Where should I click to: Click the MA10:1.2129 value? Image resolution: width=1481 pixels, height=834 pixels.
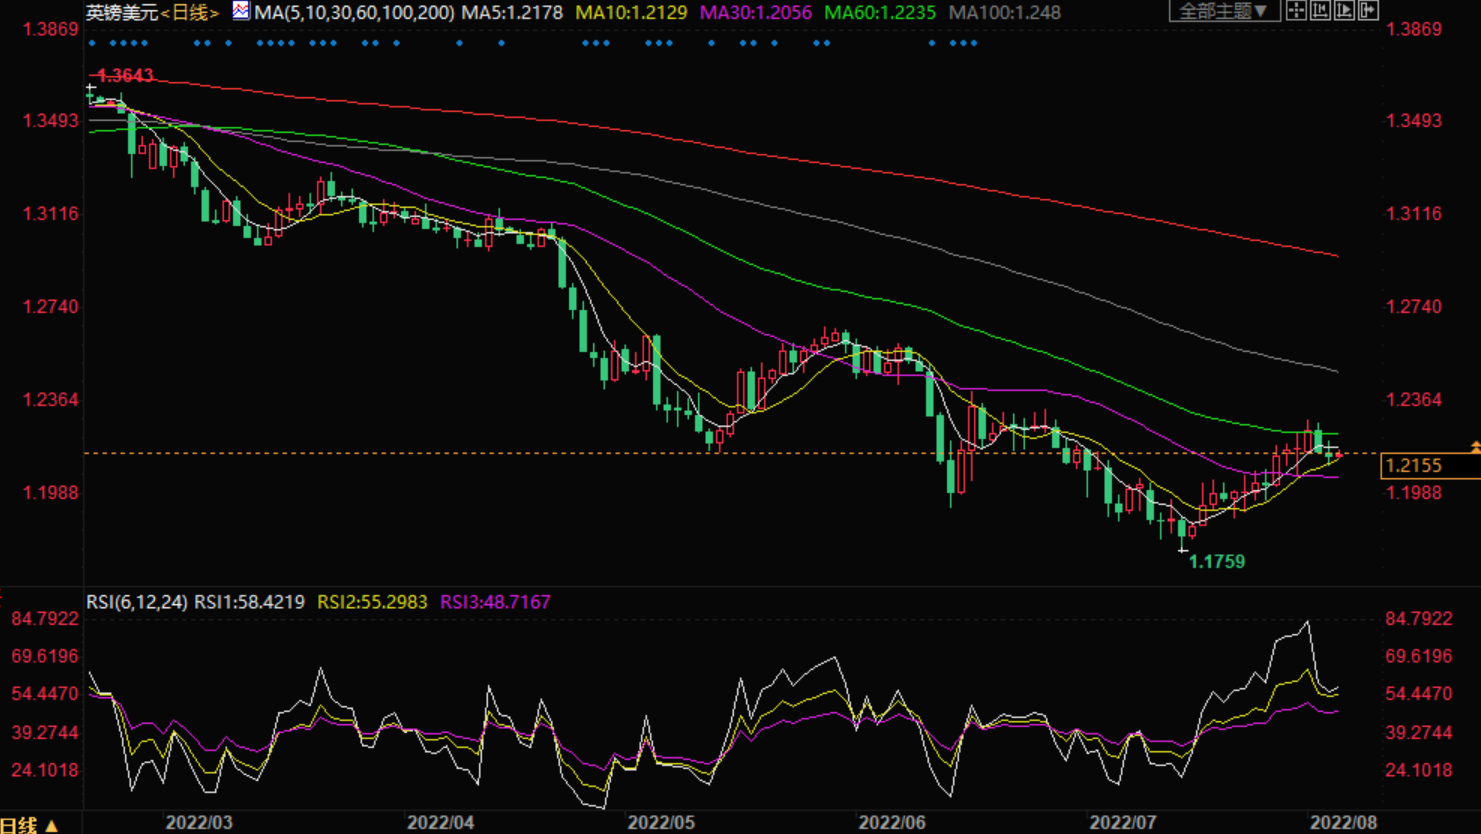pos(631,13)
